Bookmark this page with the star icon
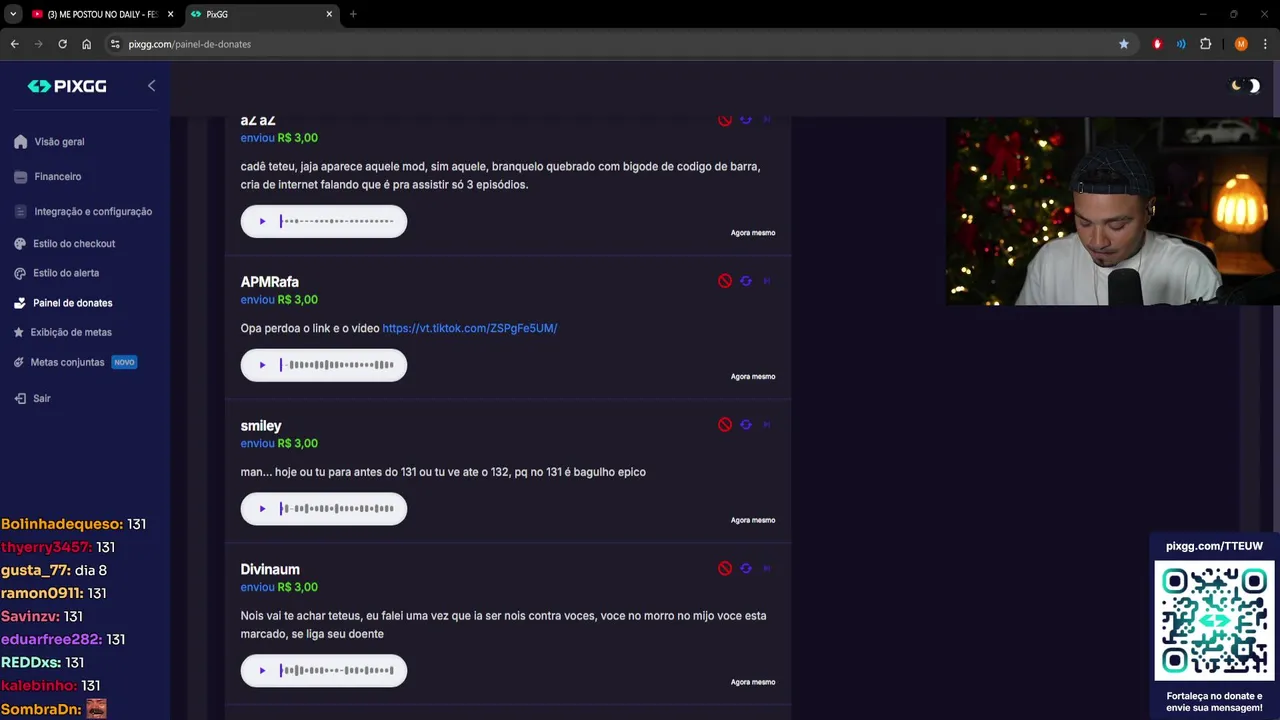 pyautogui.click(x=1124, y=44)
